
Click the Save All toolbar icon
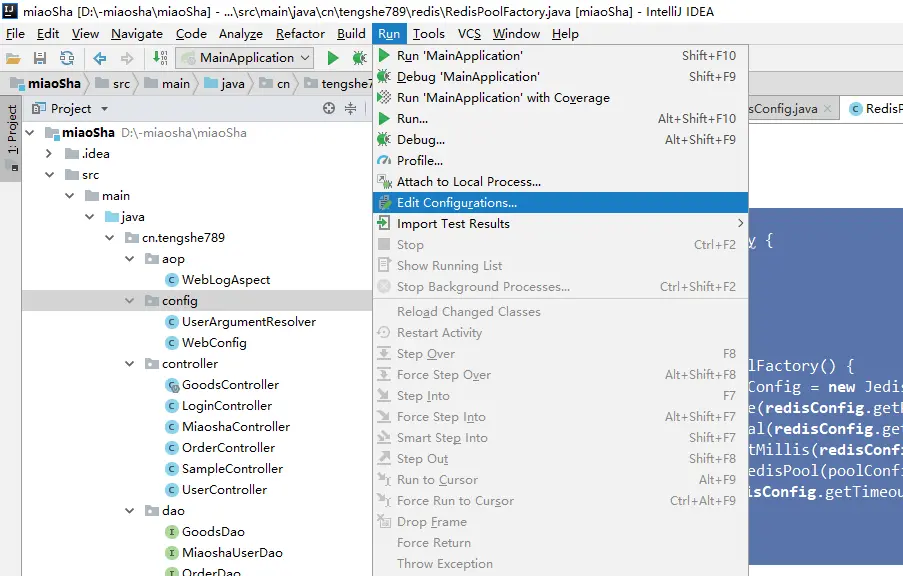pos(40,58)
